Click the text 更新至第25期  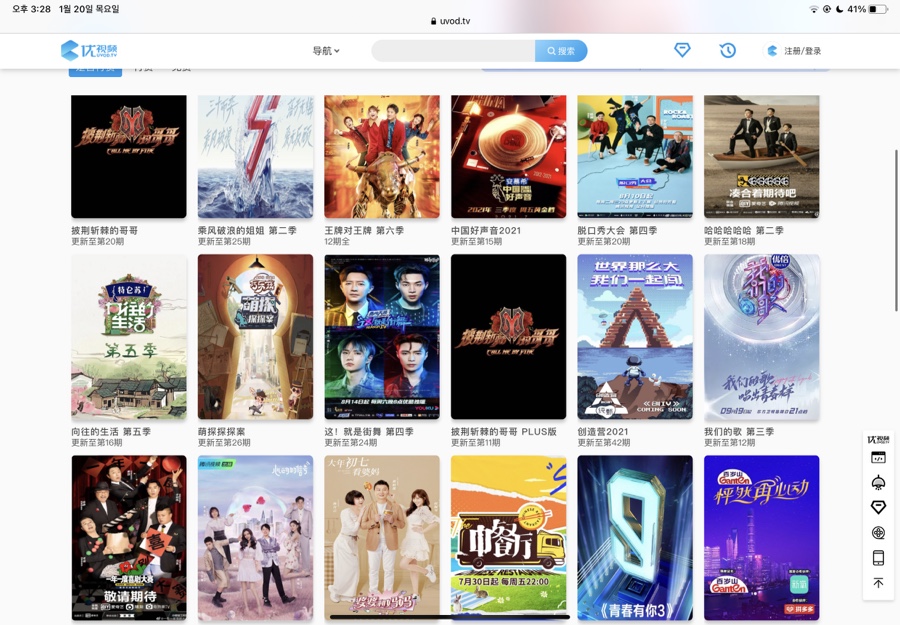(x=224, y=242)
